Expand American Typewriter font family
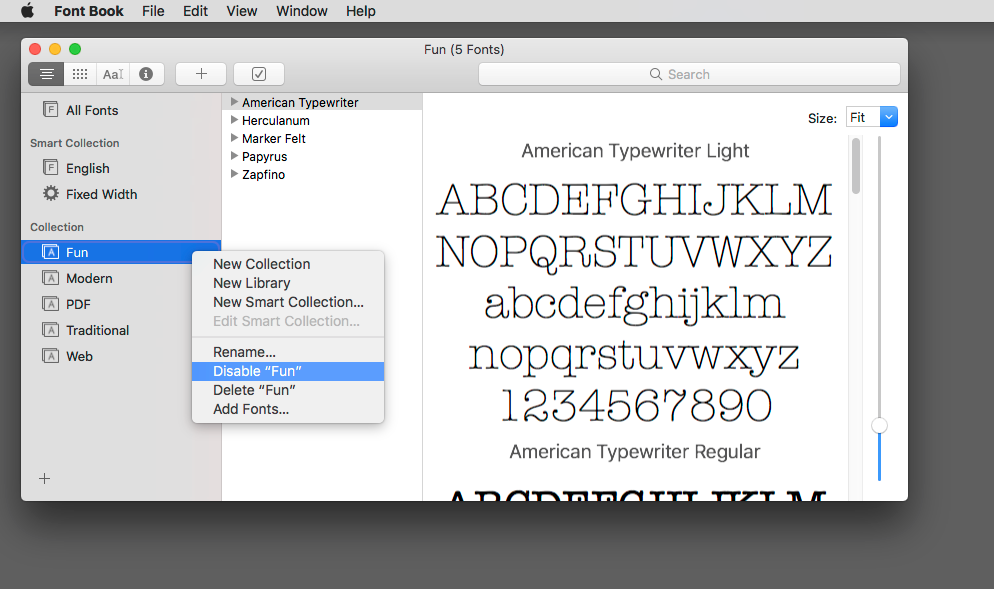The width and height of the screenshot is (994, 589). coord(234,101)
